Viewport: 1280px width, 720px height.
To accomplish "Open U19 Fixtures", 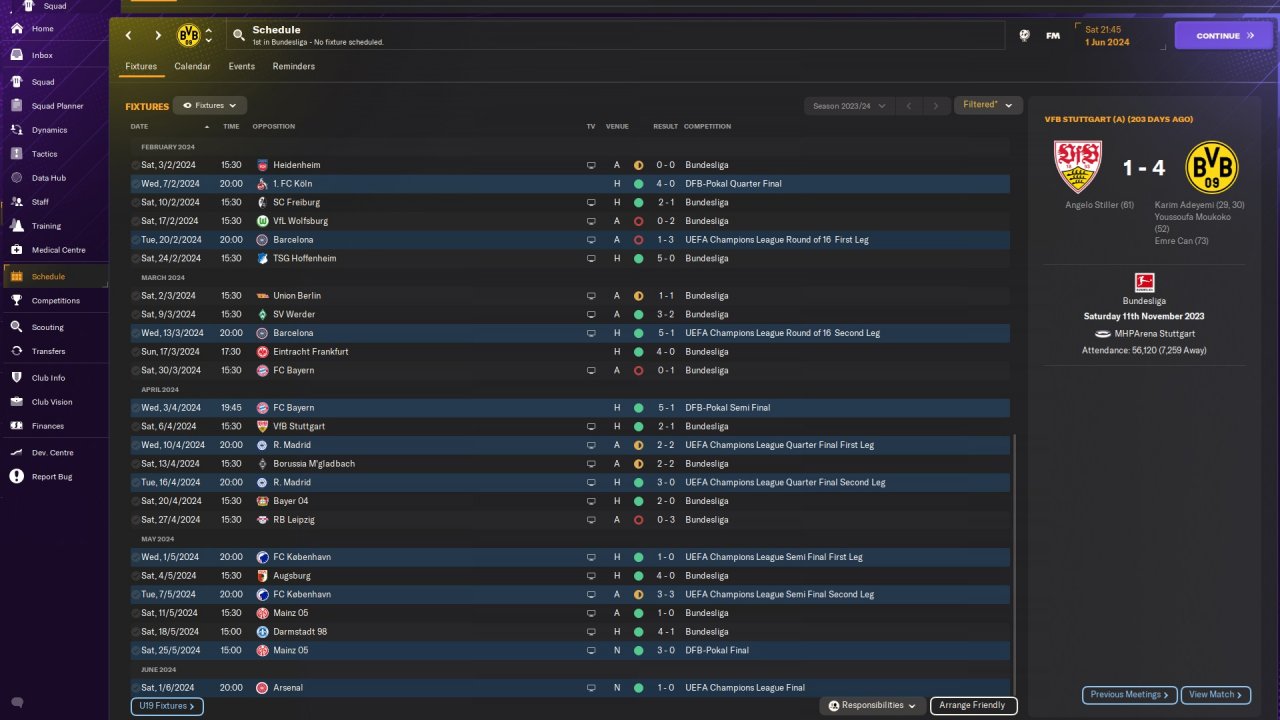I will pos(167,706).
